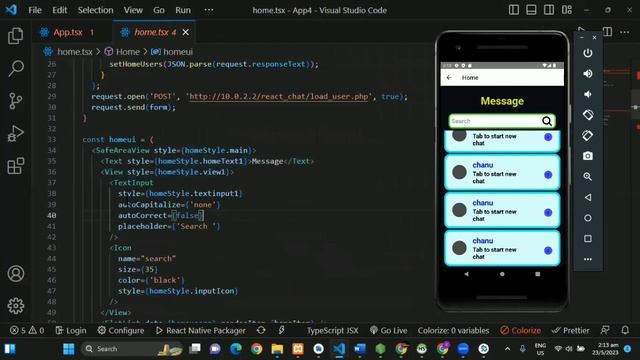
Task: Open the Explorer view in the activity bar
Action: (x=16, y=36)
